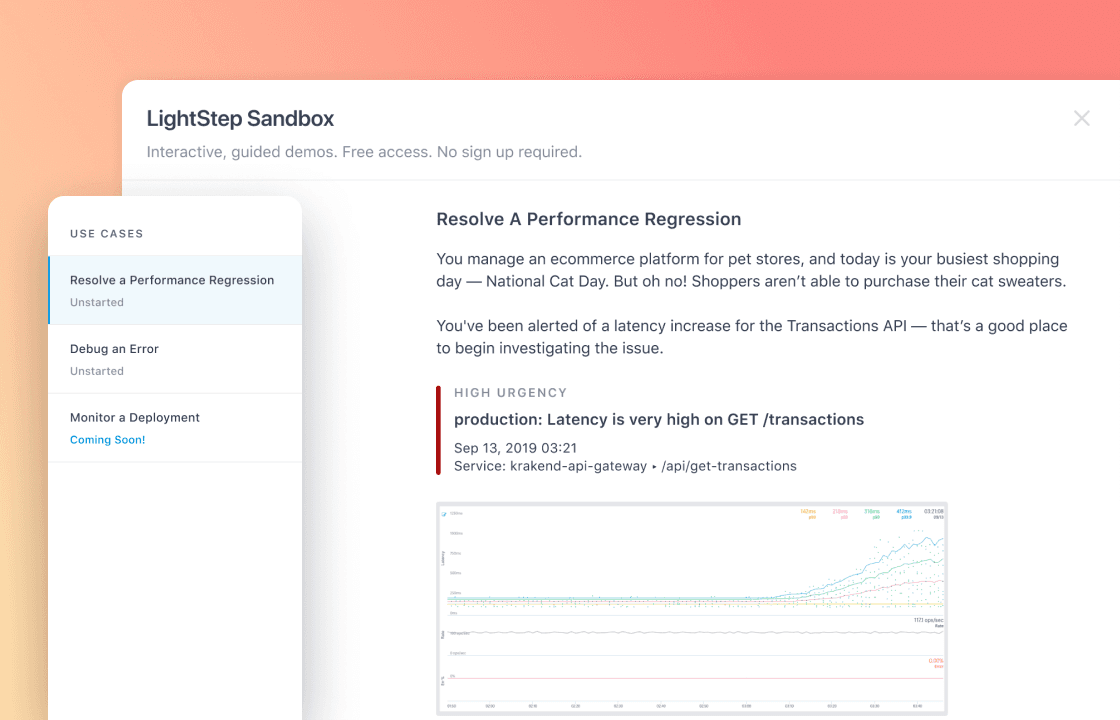The height and width of the screenshot is (720, 1120).
Task: Select Resolve a Performance Regression use case
Action: [175, 290]
